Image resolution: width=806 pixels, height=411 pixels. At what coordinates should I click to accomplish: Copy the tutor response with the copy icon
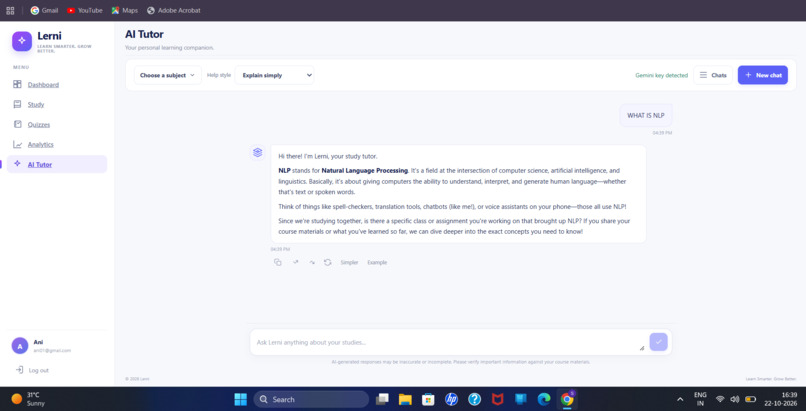(278, 263)
